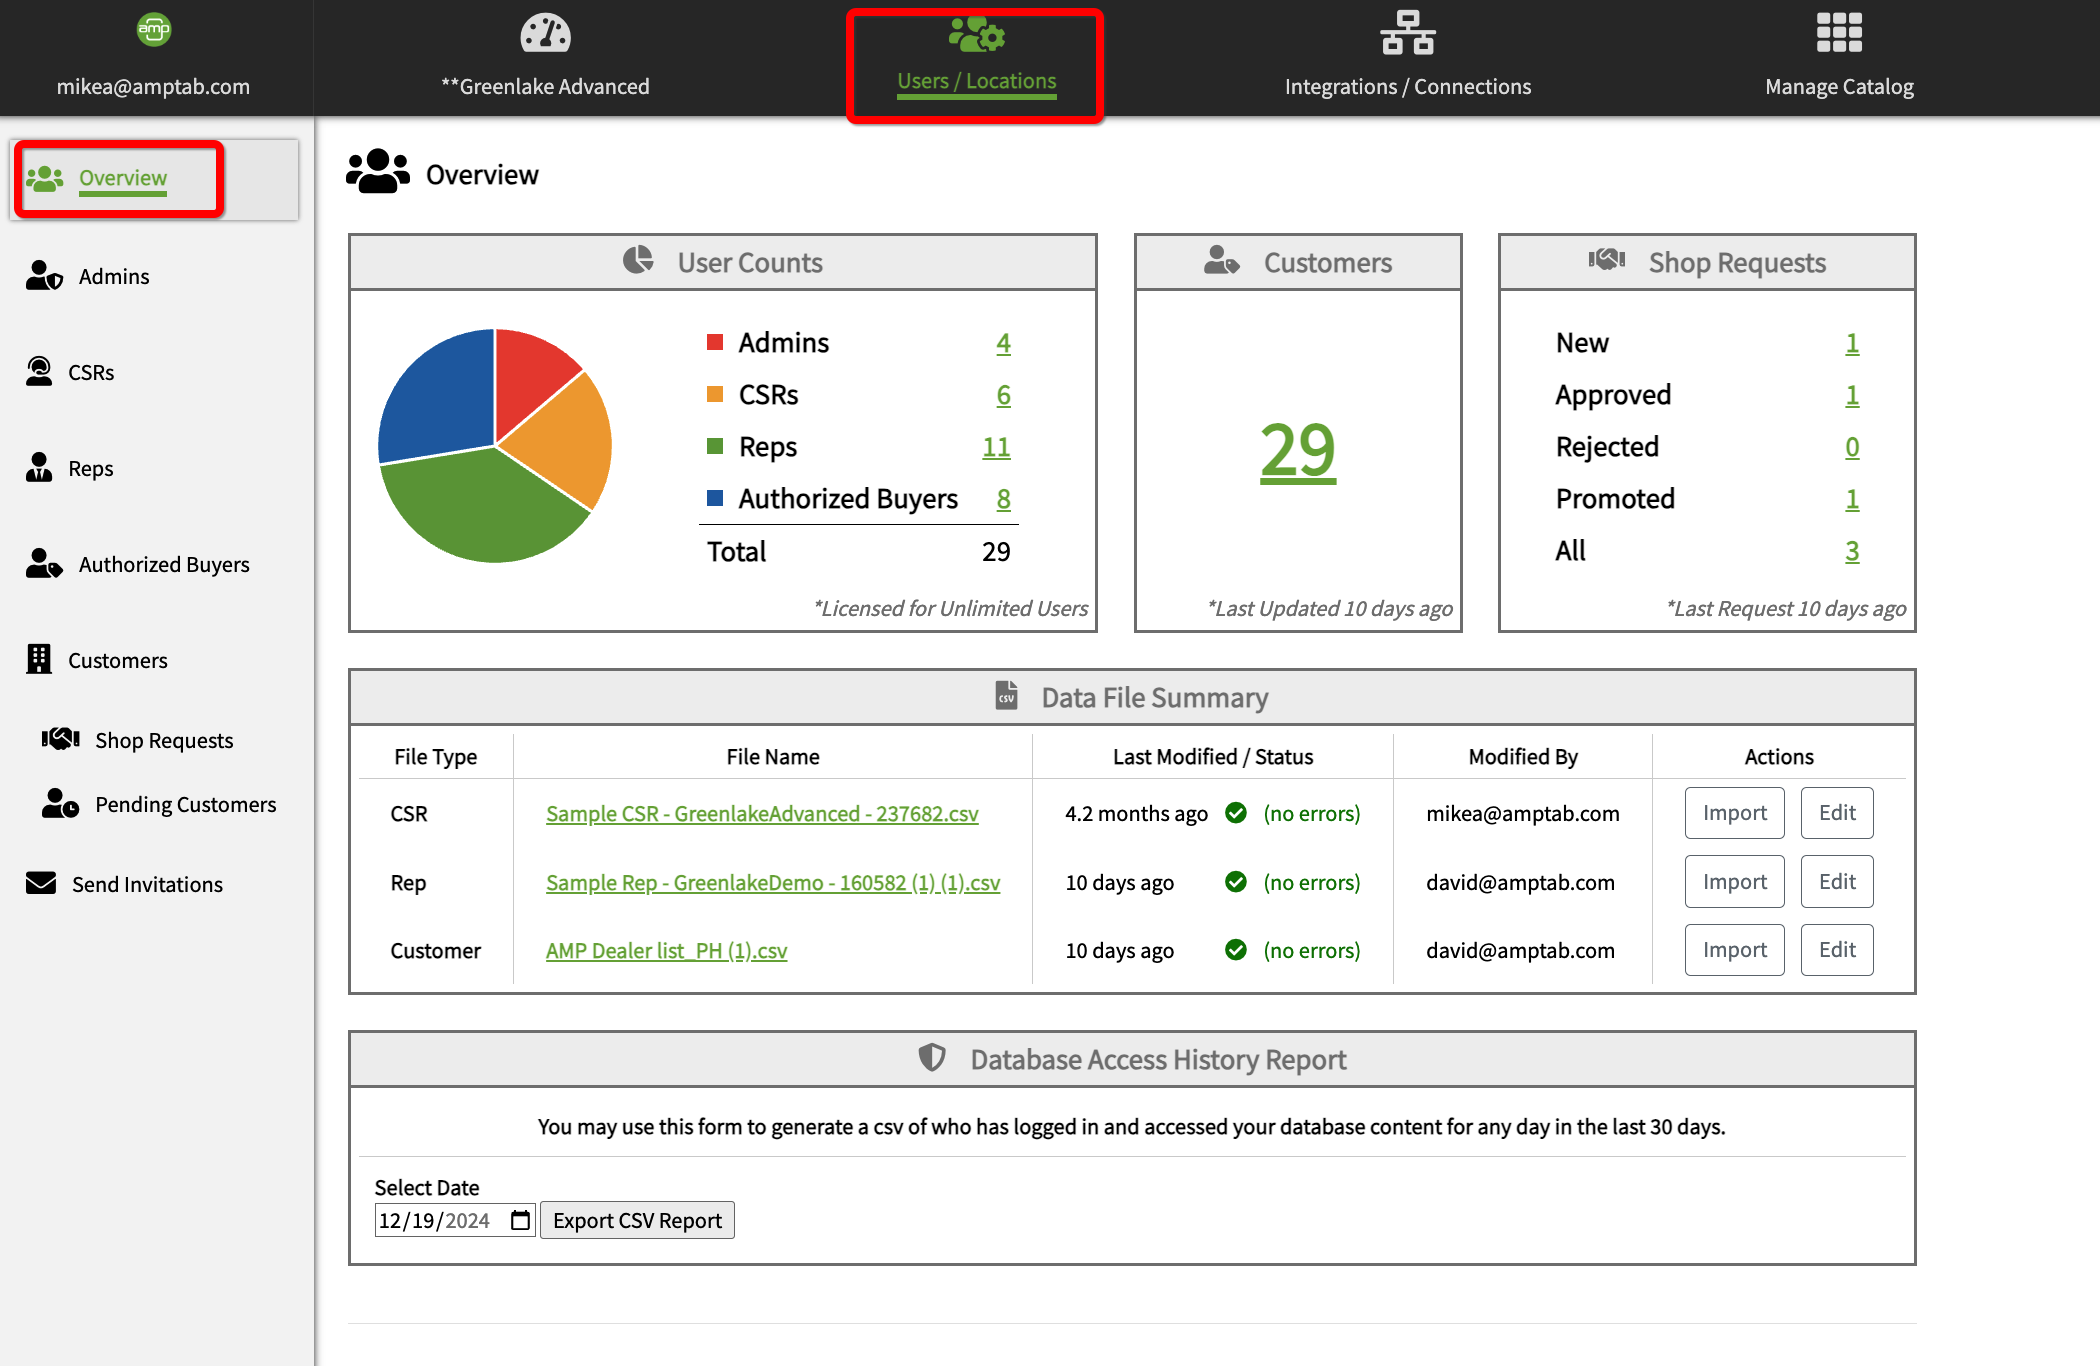The height and width of the screenshot is (1366, 2100).
Task: Open the Greenlake Advanced dashboard gauge icon
Action: (545, 34)
